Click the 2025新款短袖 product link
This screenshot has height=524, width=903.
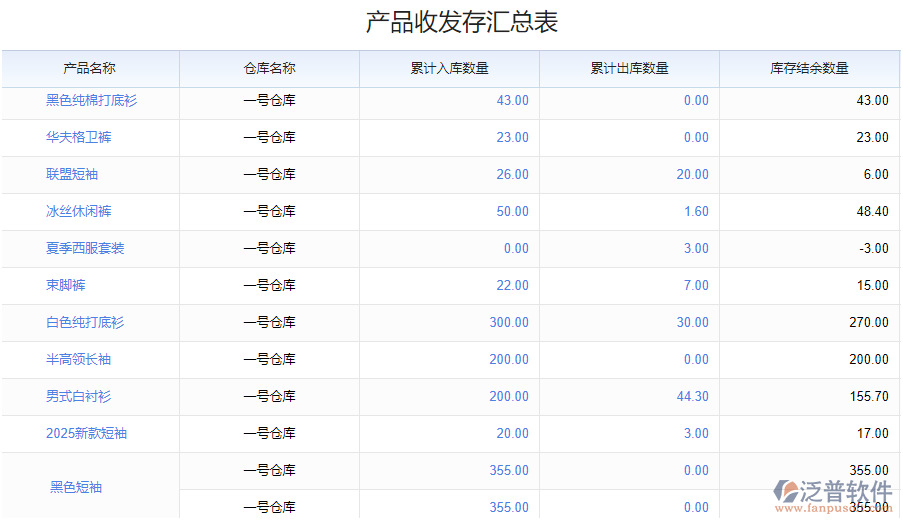86,433
